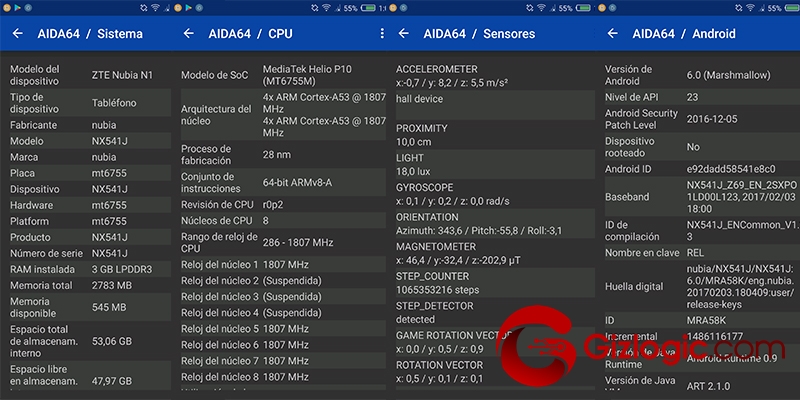Screen dimensions: 800x400
Task: Select the 'Número de serie' row
Action: (90, 253)
